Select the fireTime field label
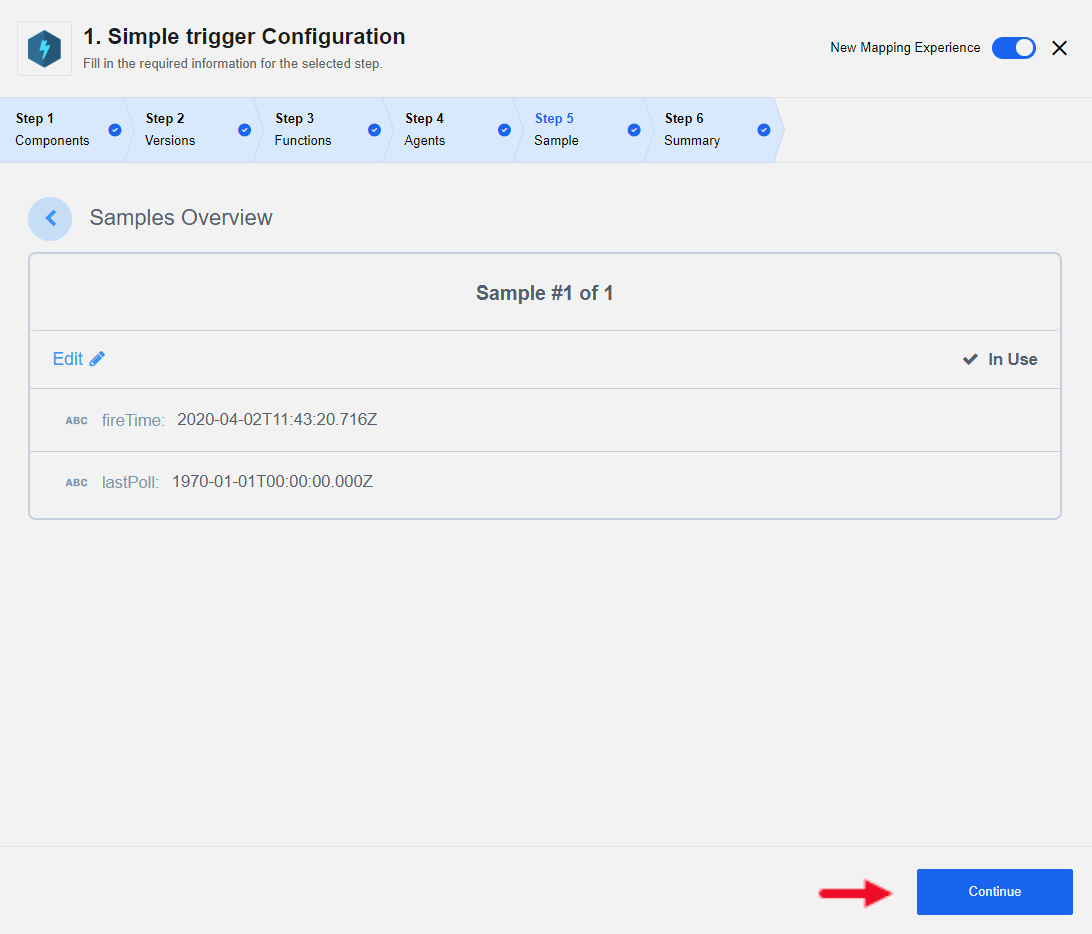 pyautogui.click(x=133, y=420)
